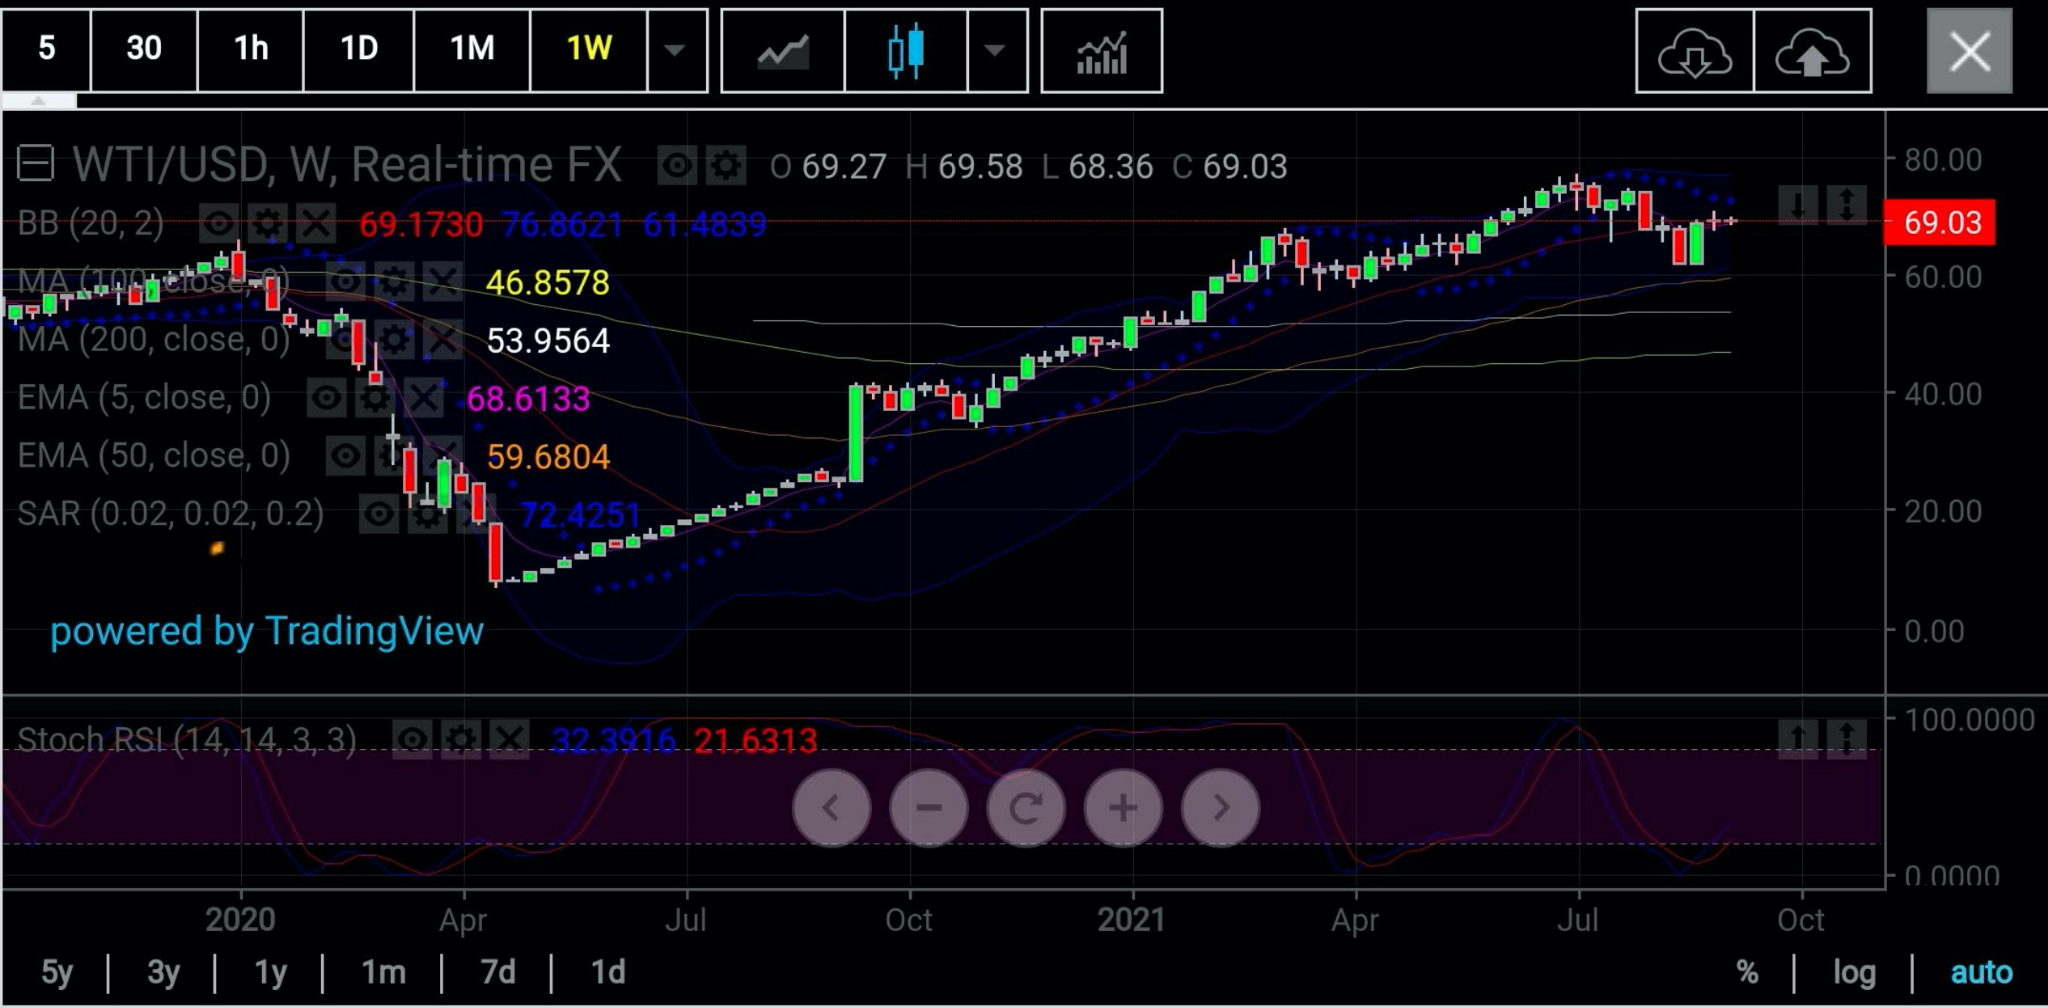This screenshot has height=1008, width=2048.
Task: Toggle visibility of EMA (5, close, 0)
Action: (x=326, y=399)
